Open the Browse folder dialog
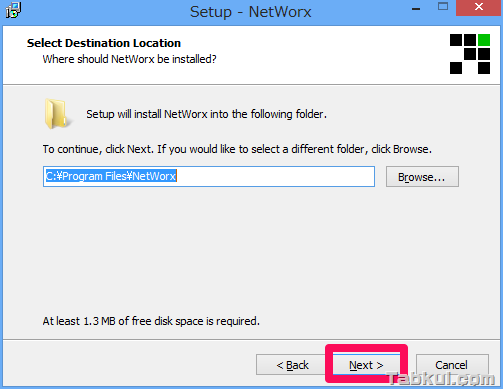This screenshot has height=389, width=503. click(422, 177)
